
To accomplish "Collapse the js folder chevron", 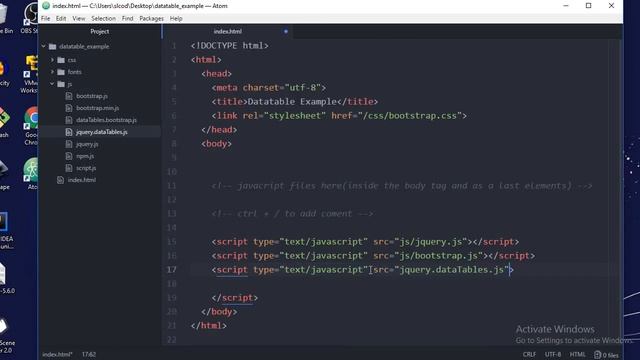I will coord(52,84).
